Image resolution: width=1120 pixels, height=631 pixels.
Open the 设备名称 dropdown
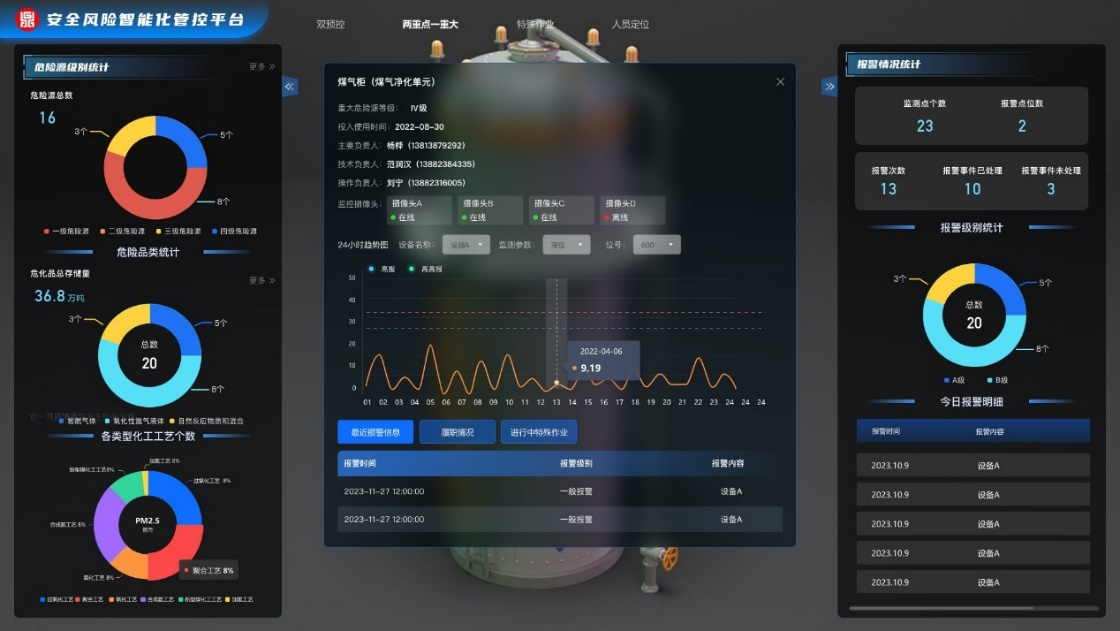pyautogui.click(x=465, y=244)
